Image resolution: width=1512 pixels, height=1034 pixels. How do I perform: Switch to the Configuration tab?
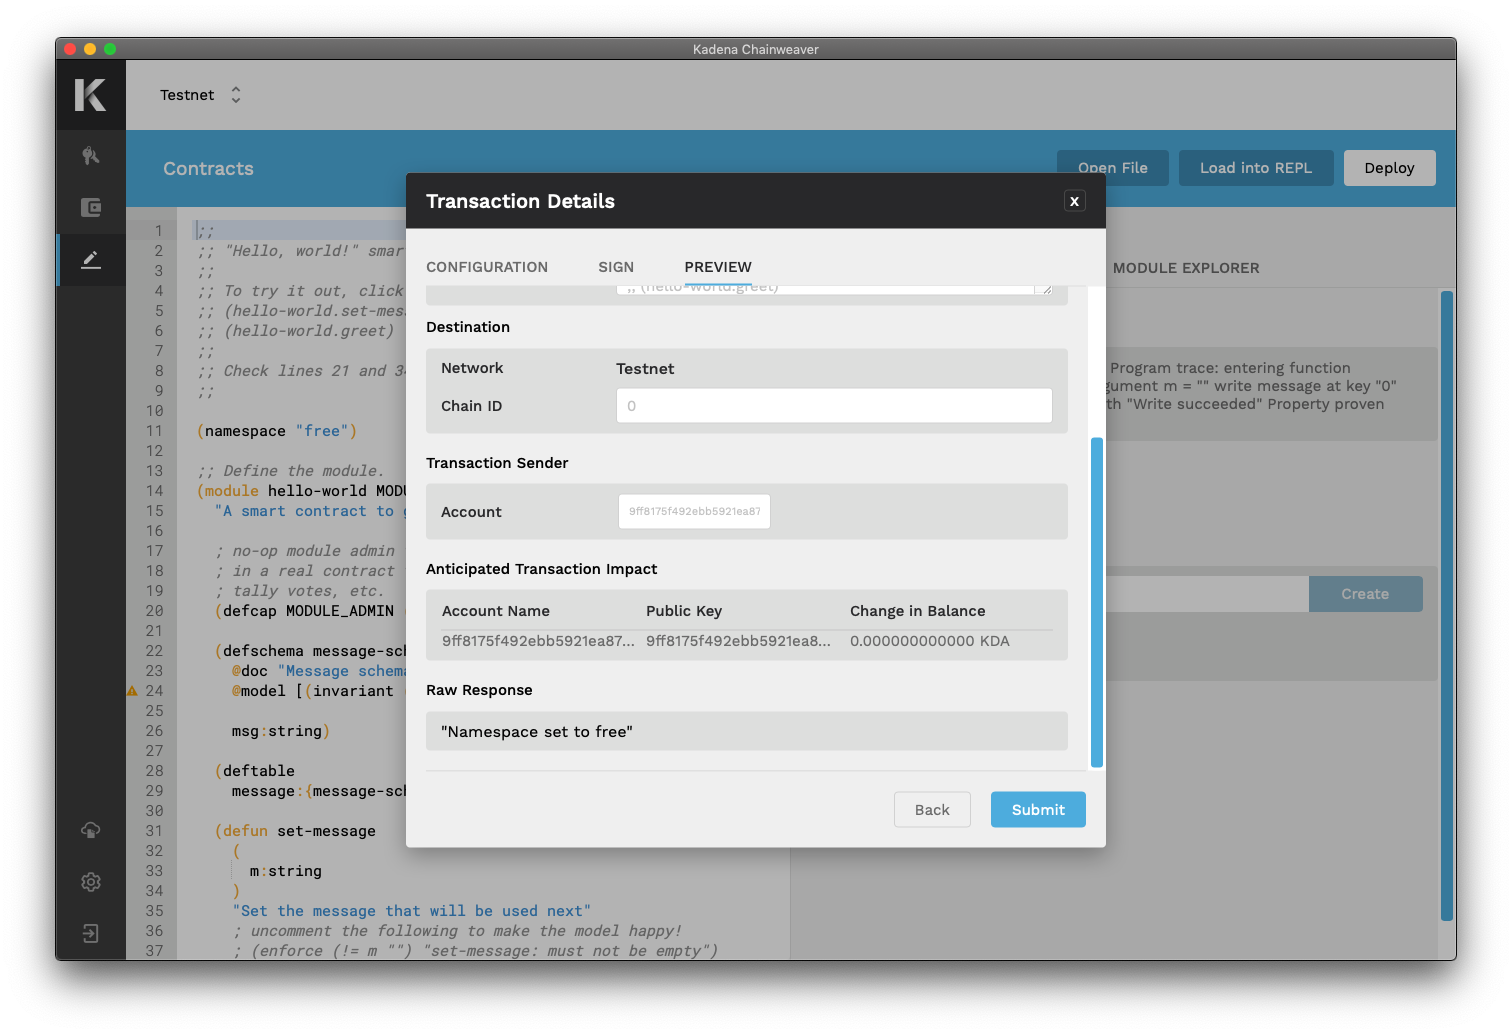(487, 267)
